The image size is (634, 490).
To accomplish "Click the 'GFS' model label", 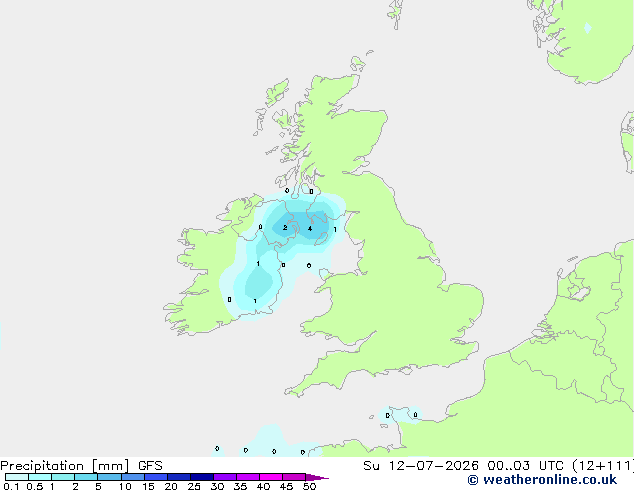I will 150,466.
